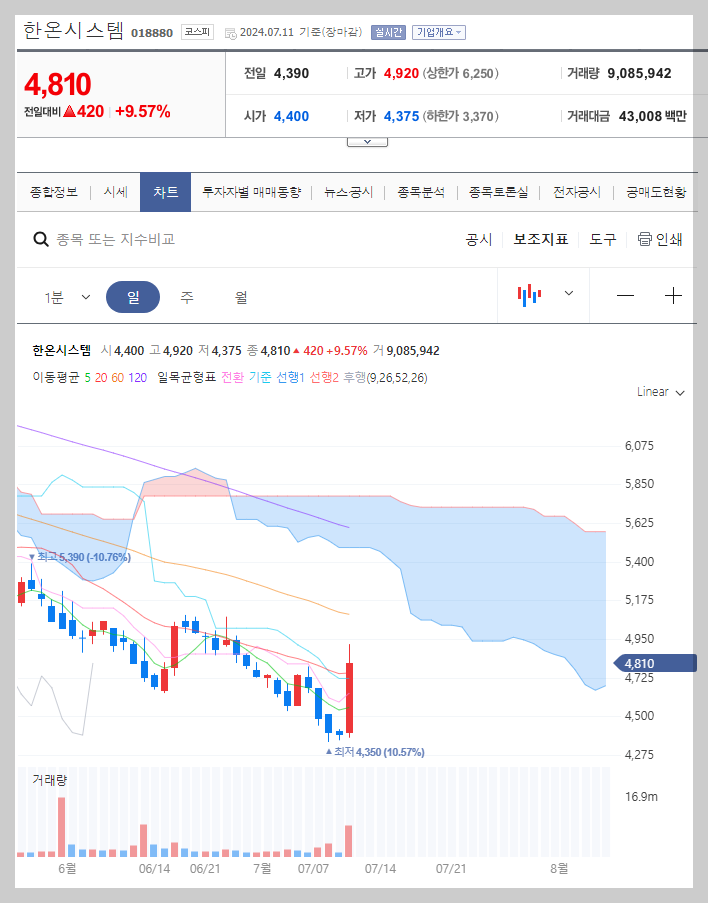Viewport: 708px width, 903px height.
Task: Open the 도구 chart tools
Action: [x=601, y=239]
